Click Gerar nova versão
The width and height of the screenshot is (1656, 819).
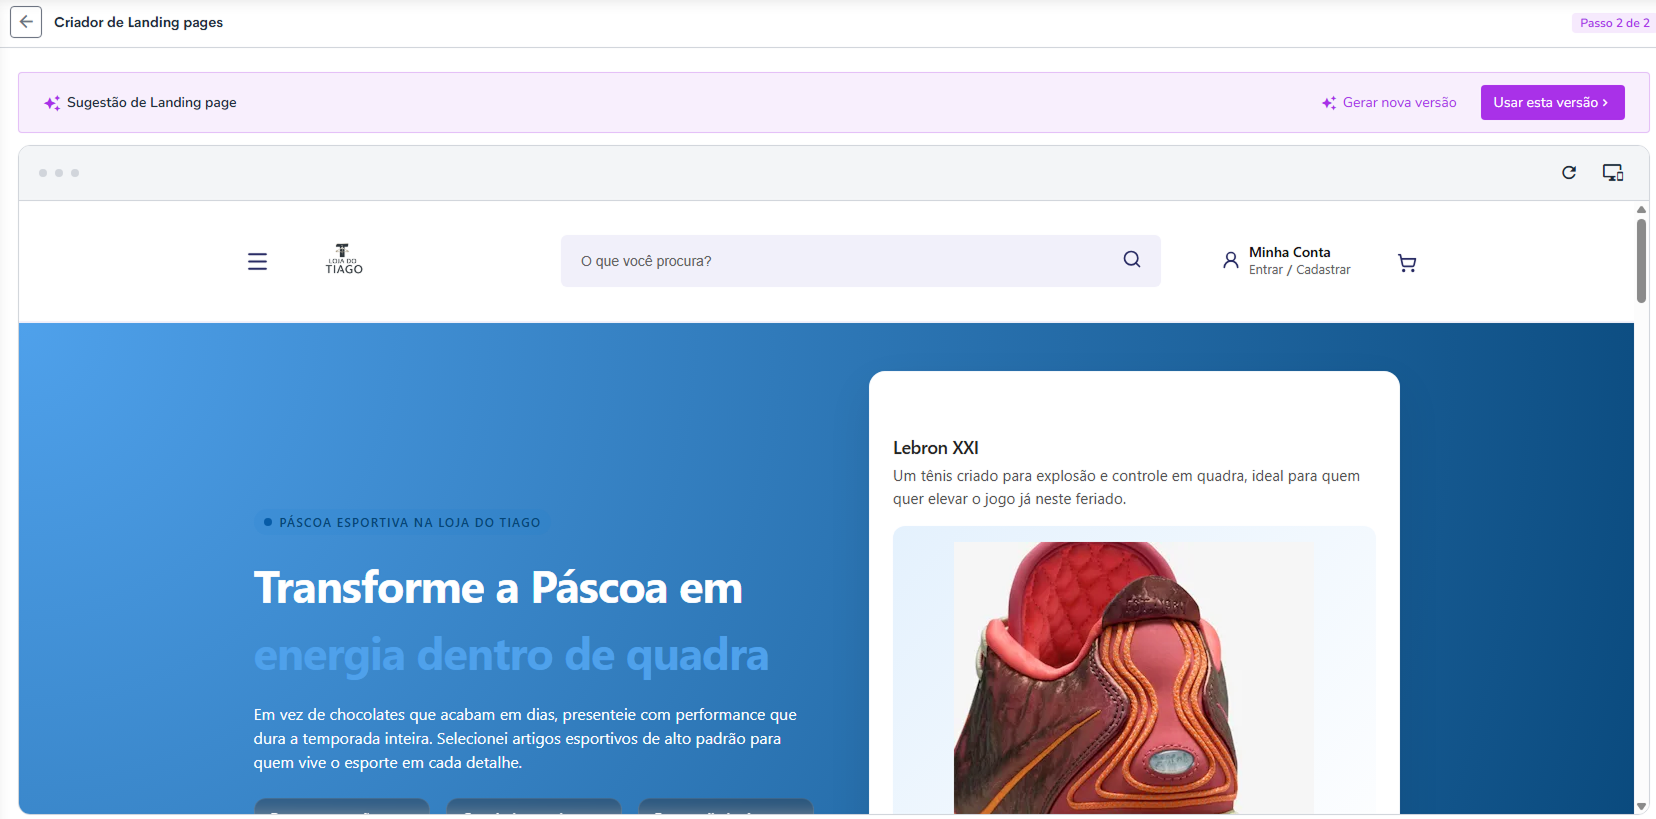(1389, 102)
